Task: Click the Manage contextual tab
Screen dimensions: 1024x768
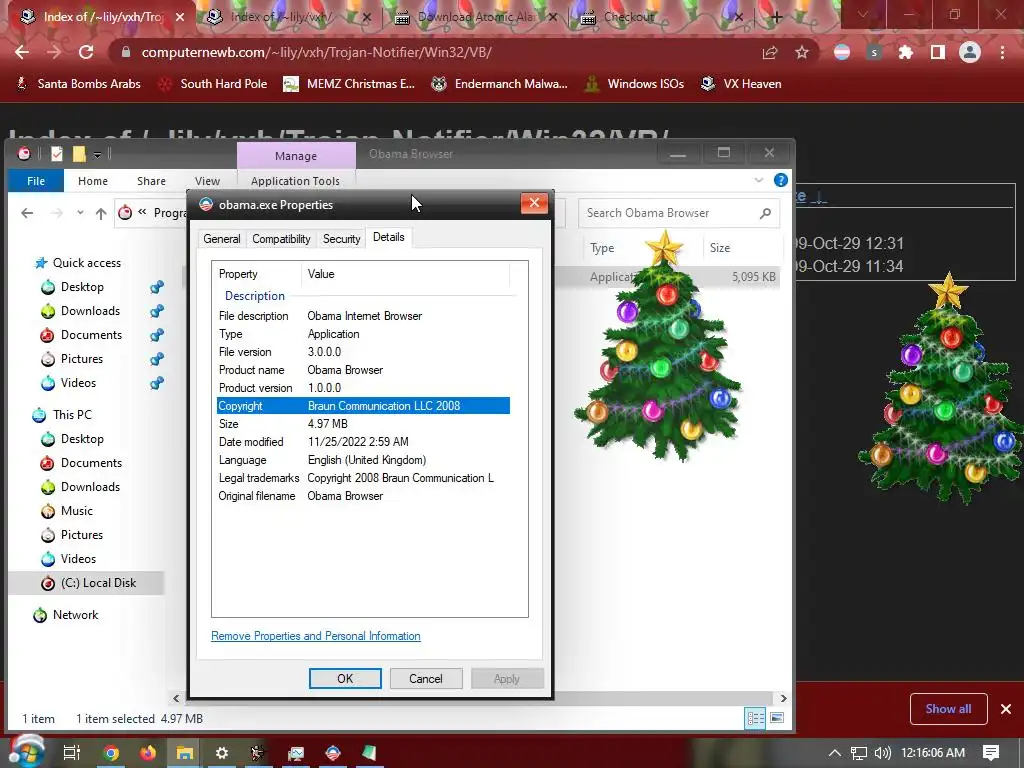Action: (296, 155)
